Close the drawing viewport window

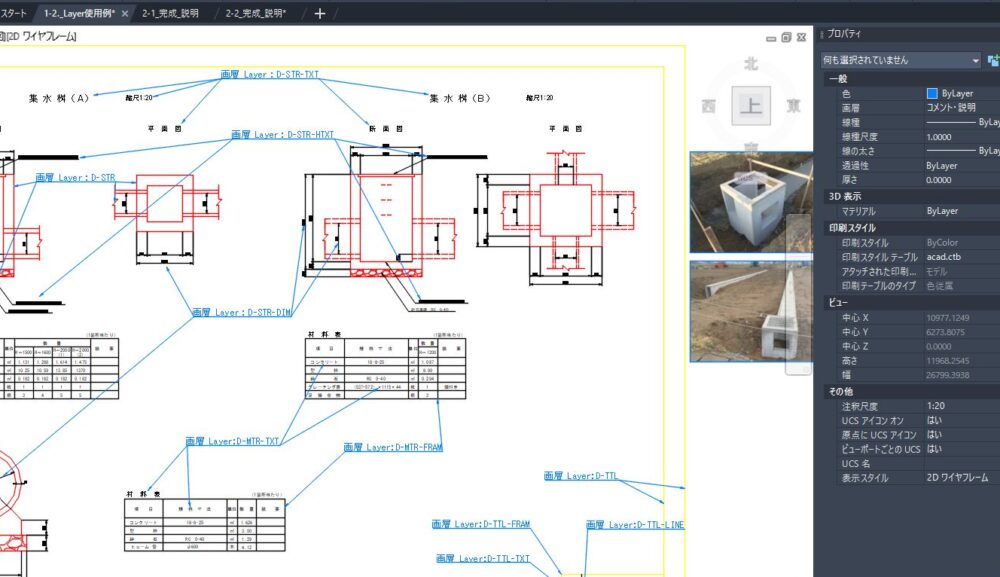point(802,38)
